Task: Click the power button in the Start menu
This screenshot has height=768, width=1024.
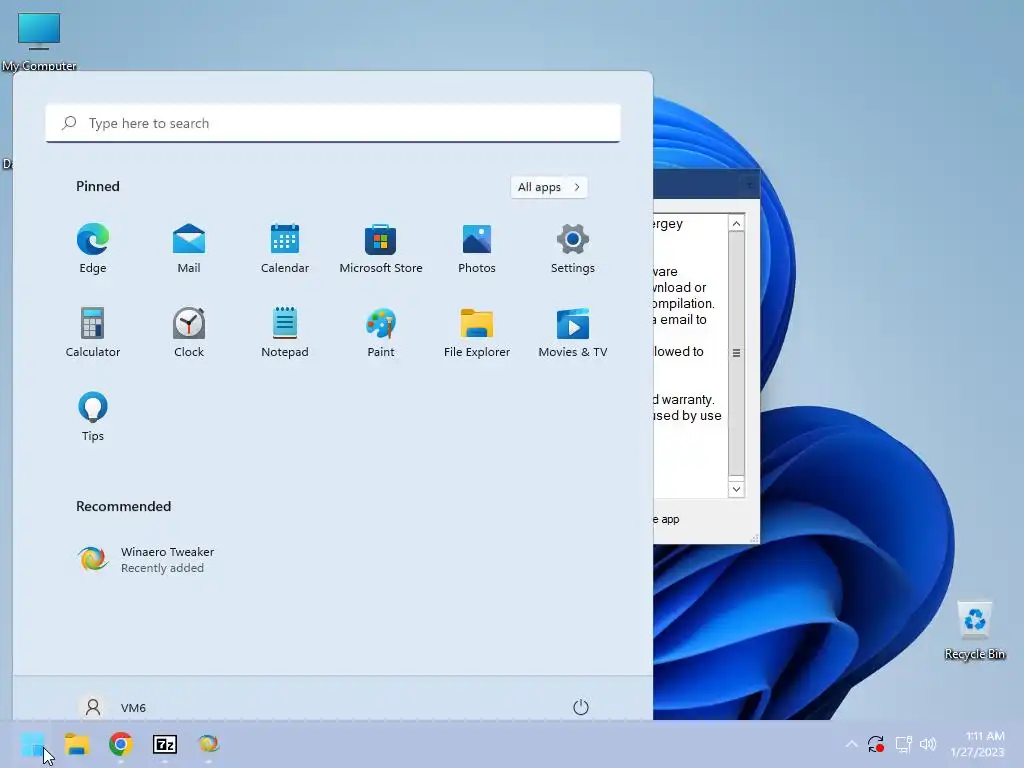Action: point(581,707)
